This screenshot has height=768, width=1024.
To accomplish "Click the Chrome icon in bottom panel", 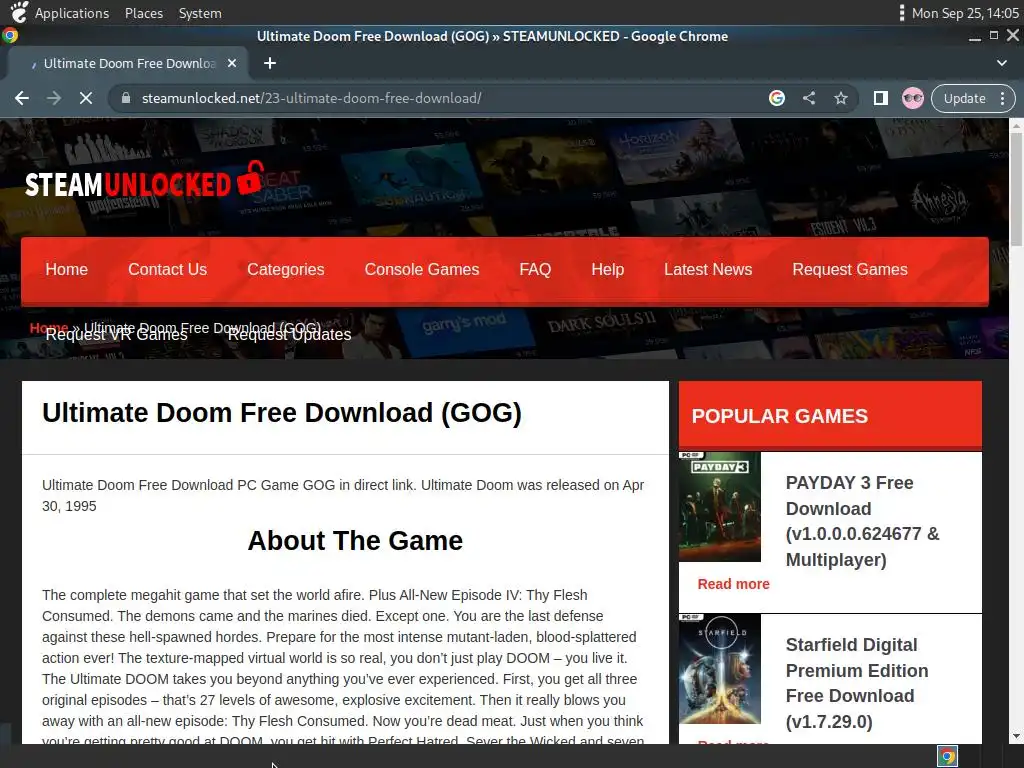I will tap(947, 756).
